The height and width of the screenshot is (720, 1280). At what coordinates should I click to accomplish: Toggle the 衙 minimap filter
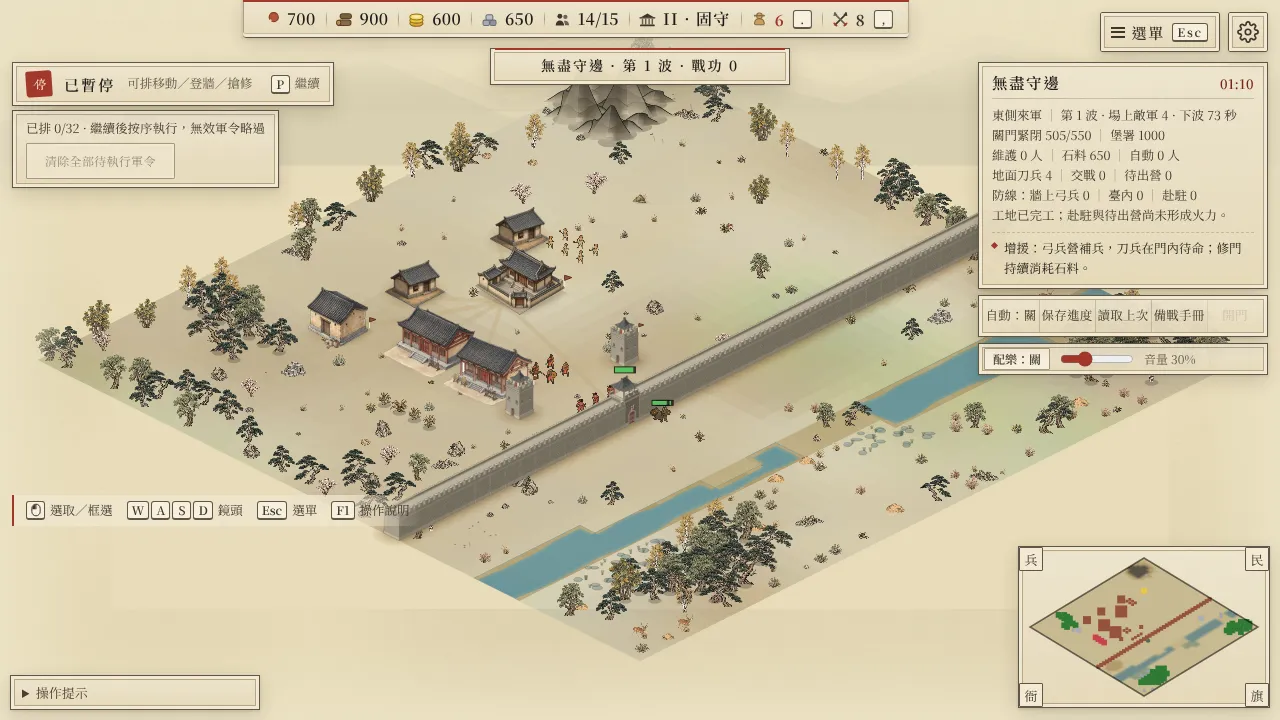pyautogui.click(x=1031, y=695)
